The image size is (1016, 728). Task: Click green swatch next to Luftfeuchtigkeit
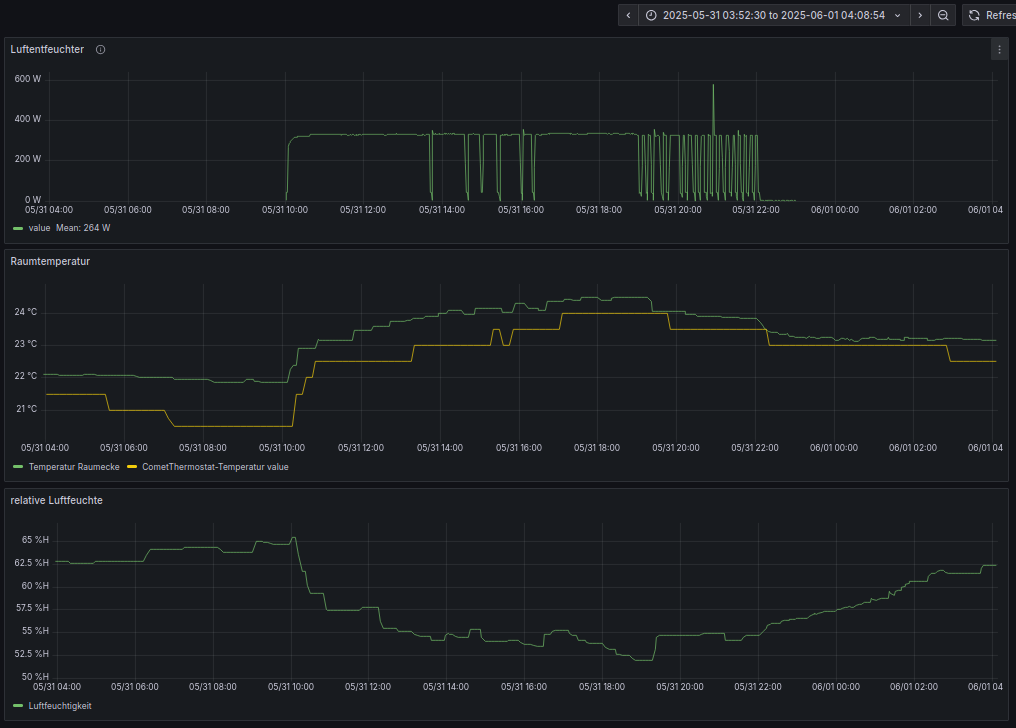click(x=17, y=706)
